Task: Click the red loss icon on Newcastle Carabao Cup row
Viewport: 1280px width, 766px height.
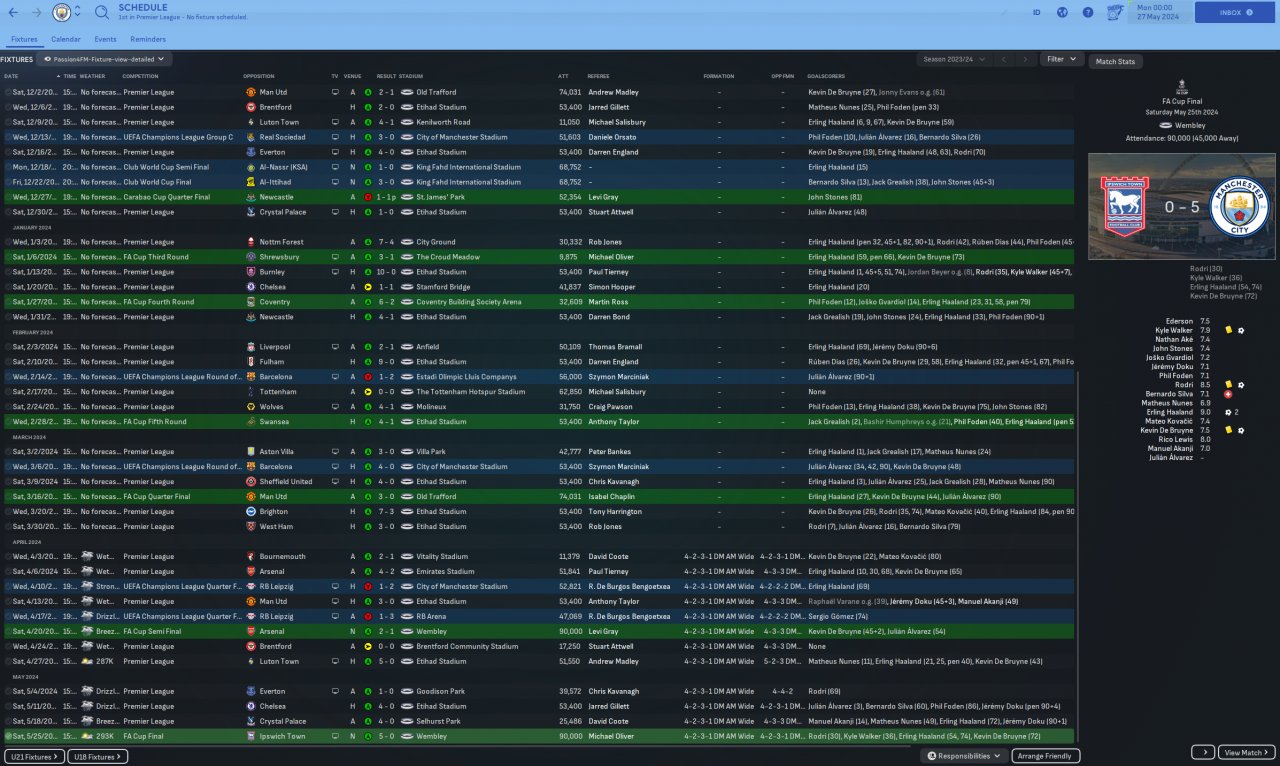Action: (368, 197)
